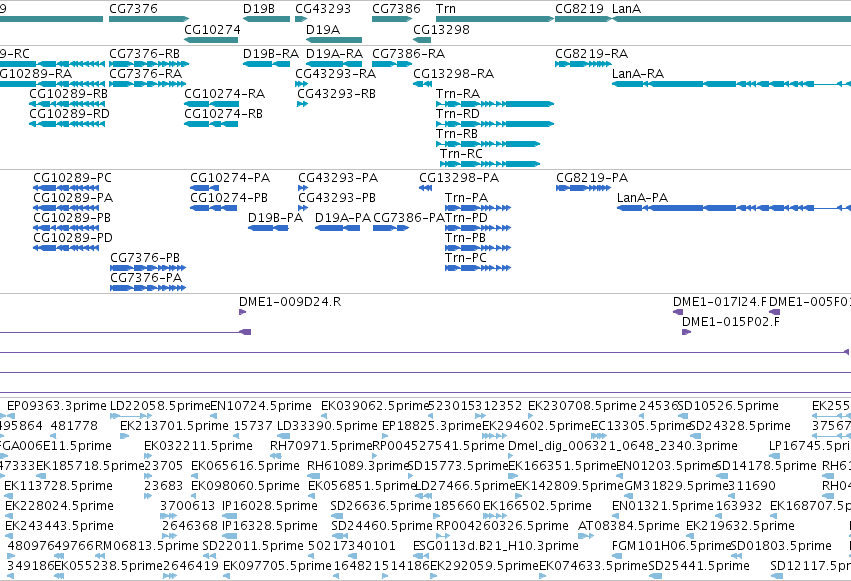The height and width of the screenshot is (581, 851).
Task: Click EST EK213701.5prime
Action: 174,426
